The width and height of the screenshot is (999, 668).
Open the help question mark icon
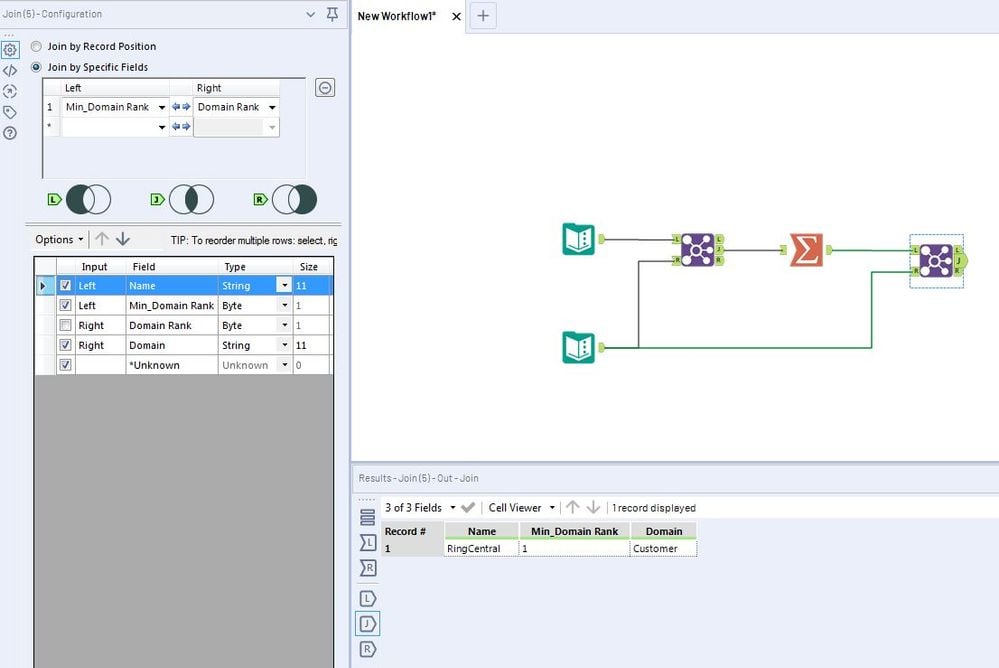click(x=10, y=133)
